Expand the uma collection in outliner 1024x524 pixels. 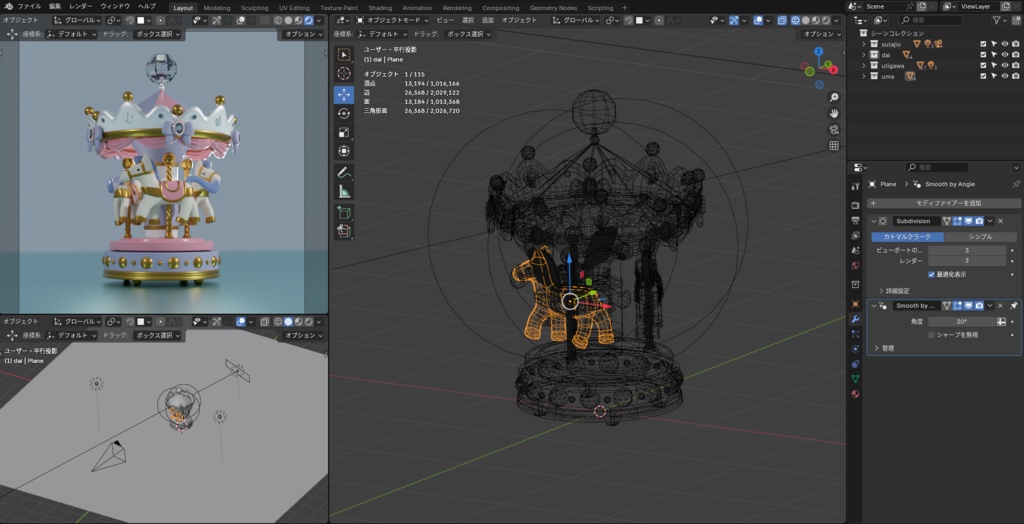coord(865,76)
